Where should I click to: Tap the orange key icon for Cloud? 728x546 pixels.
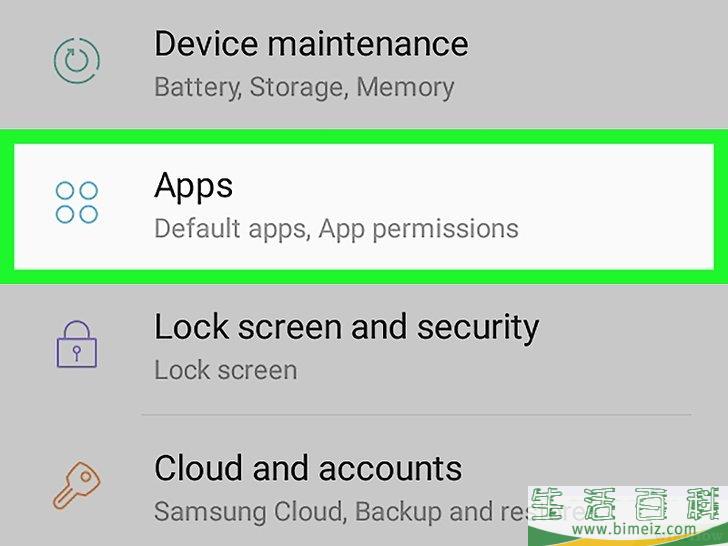(x=77, y=486)
